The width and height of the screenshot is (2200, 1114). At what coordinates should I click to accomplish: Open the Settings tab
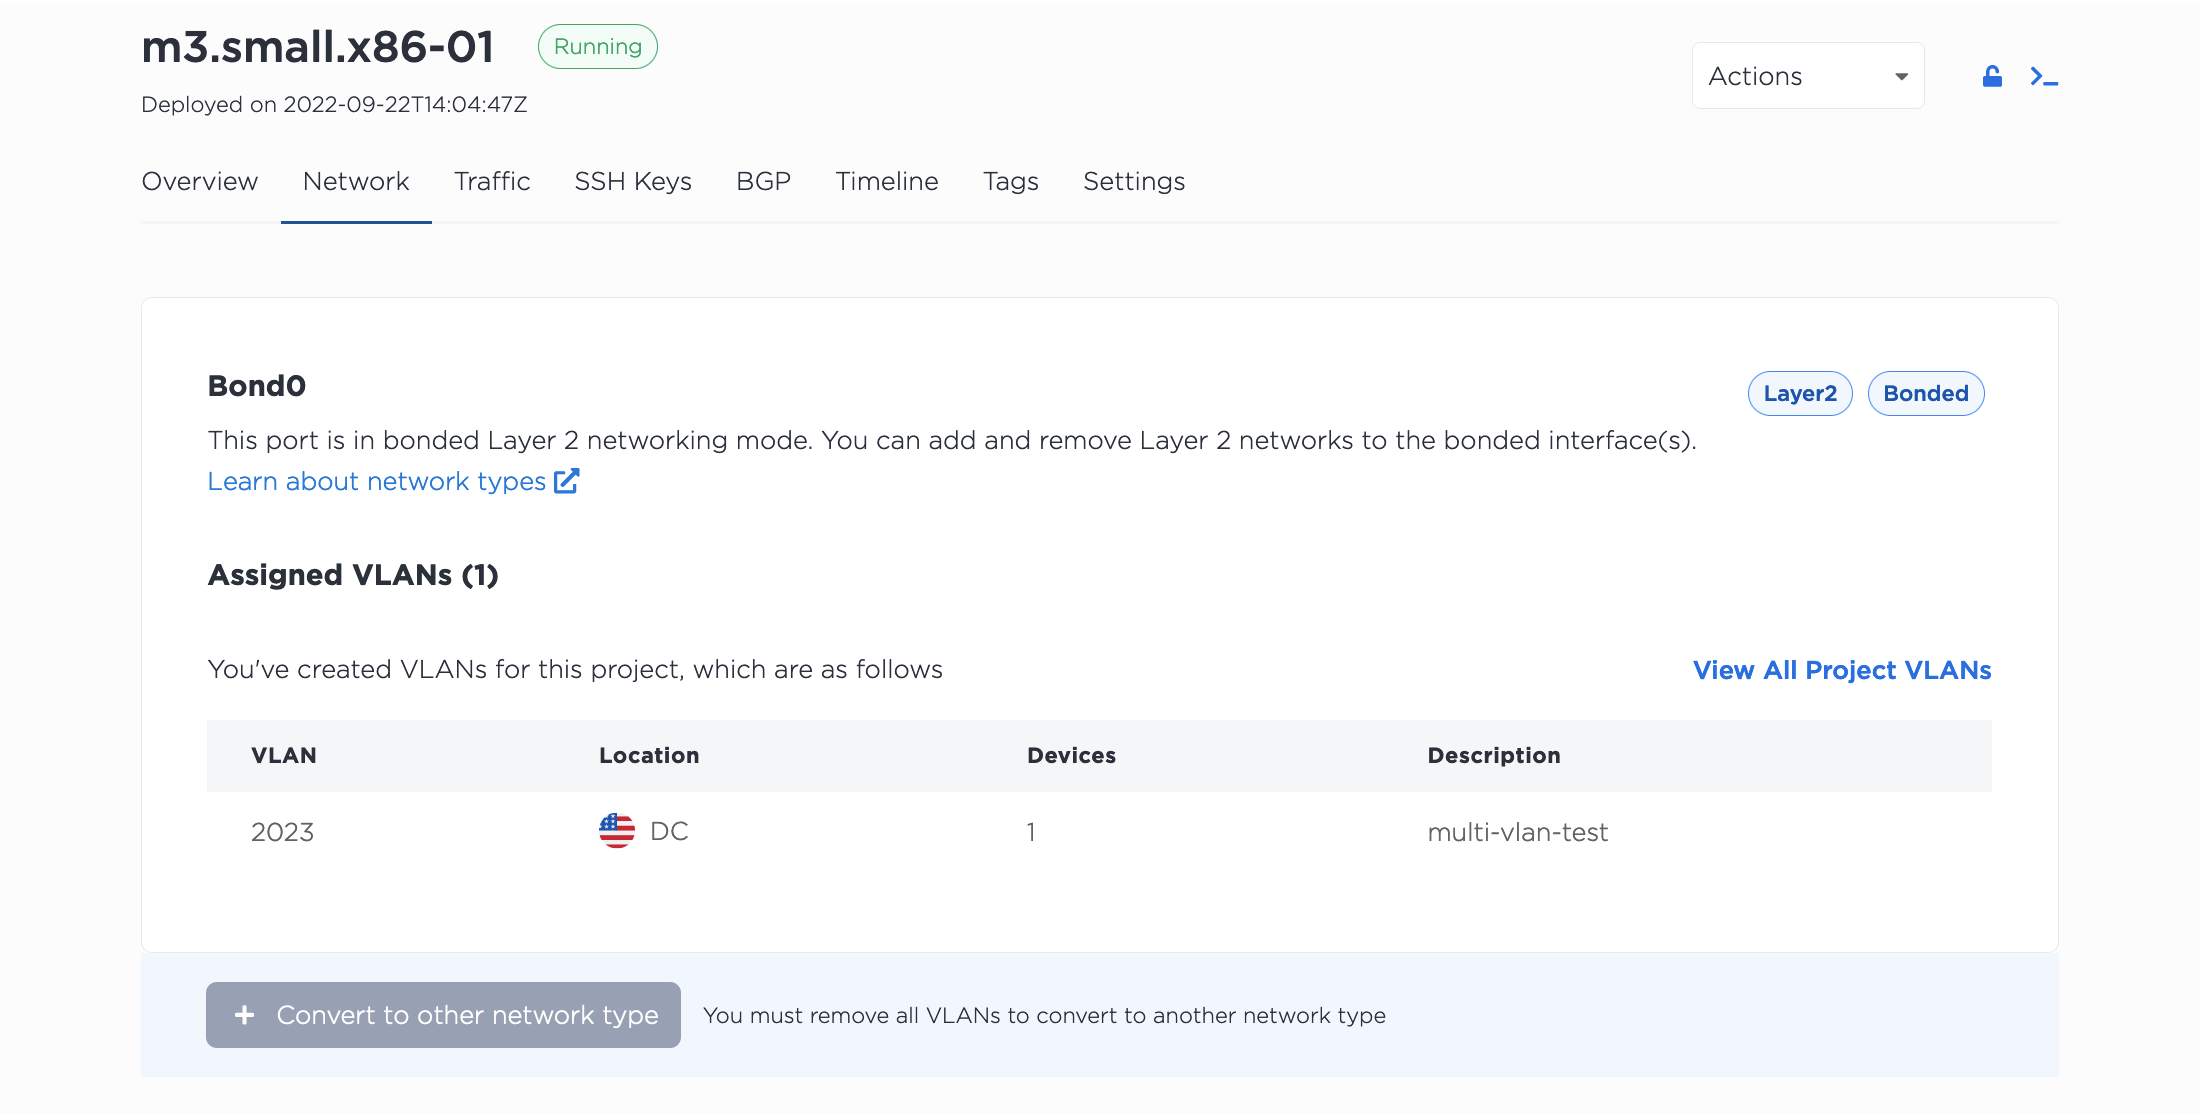click(x=1134, y=181)
